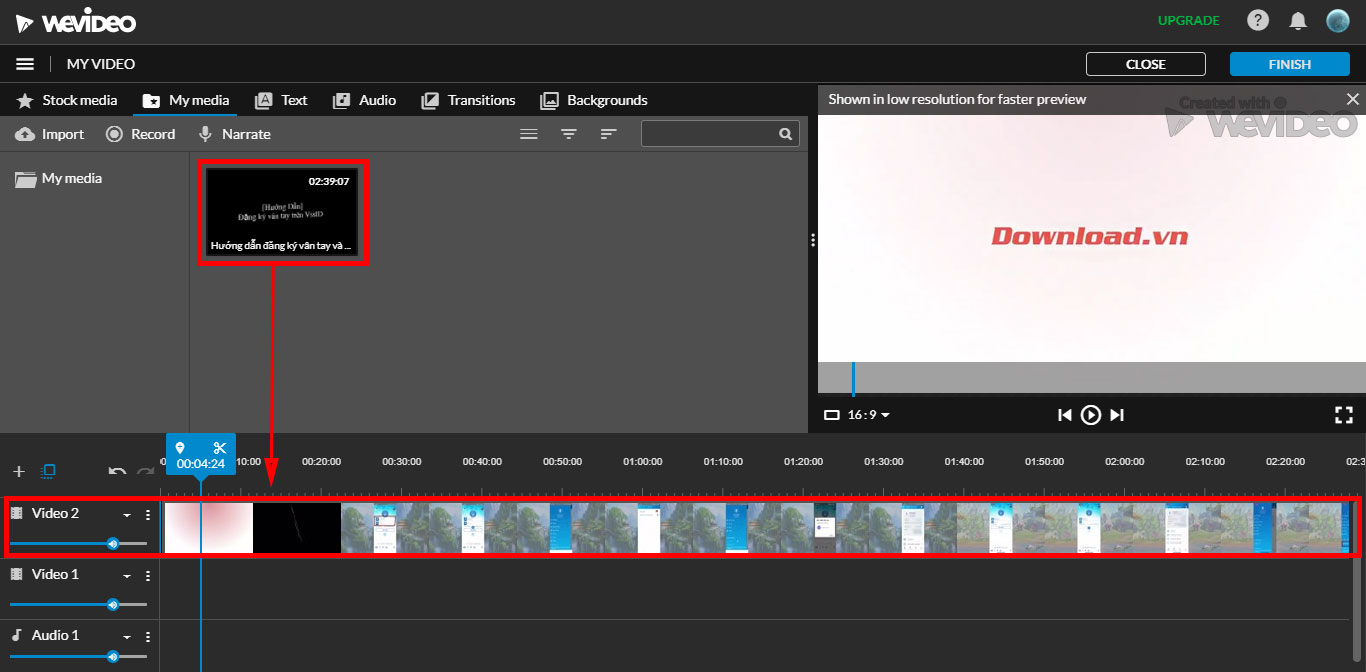This screenshot has width=1366, height=672.
Task: Expand the Video 2 track dropdown arrow
Action: pos(127,515)
